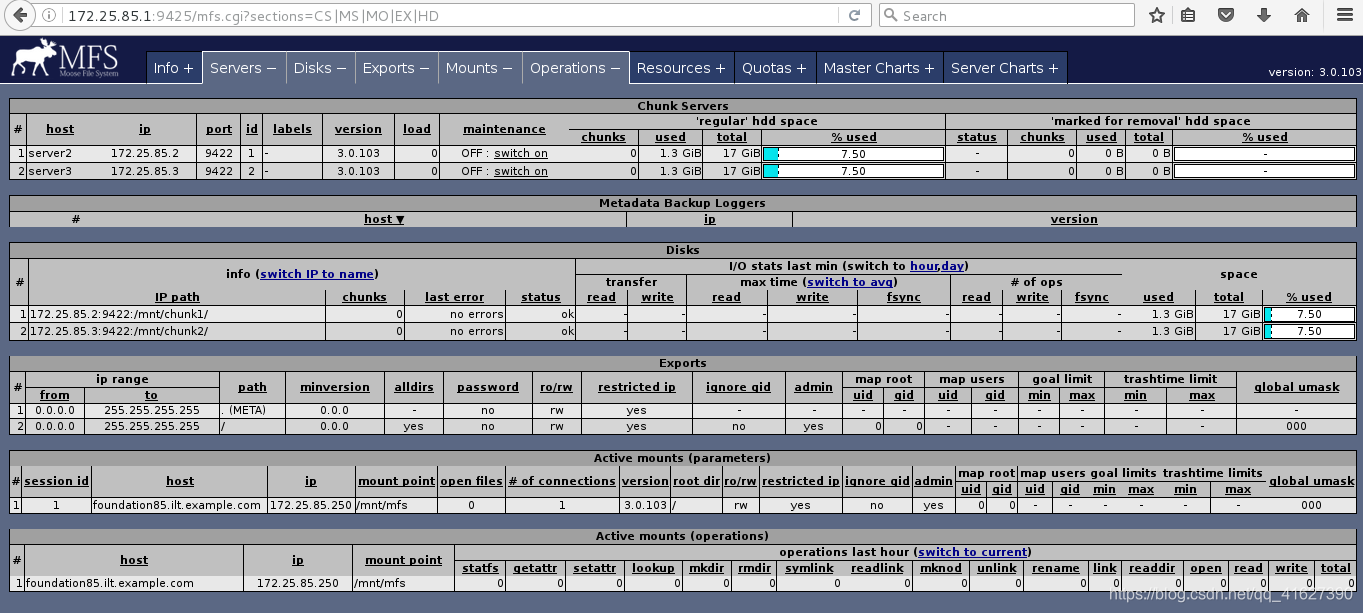Sort Active mounts by open files header

coord(471,481)
